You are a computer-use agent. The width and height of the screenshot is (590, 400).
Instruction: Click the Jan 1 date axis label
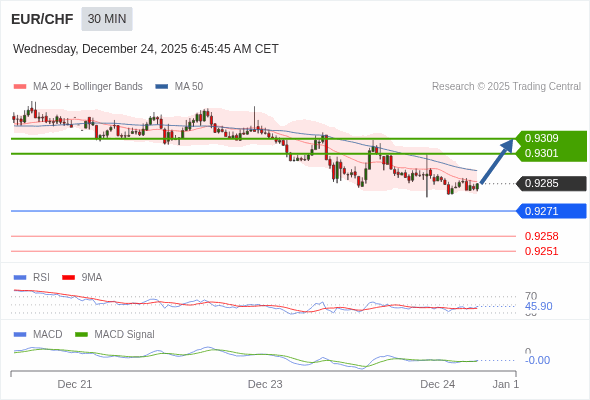(506, 384)
